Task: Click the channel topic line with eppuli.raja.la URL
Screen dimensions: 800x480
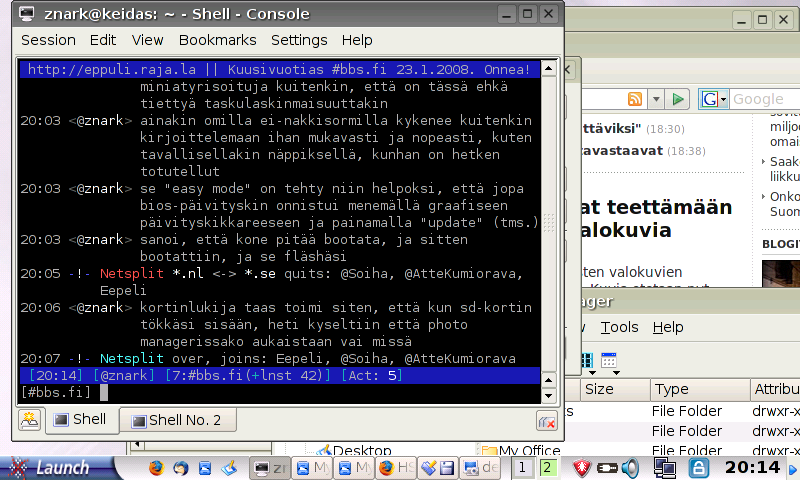Action: coord(280,69)
